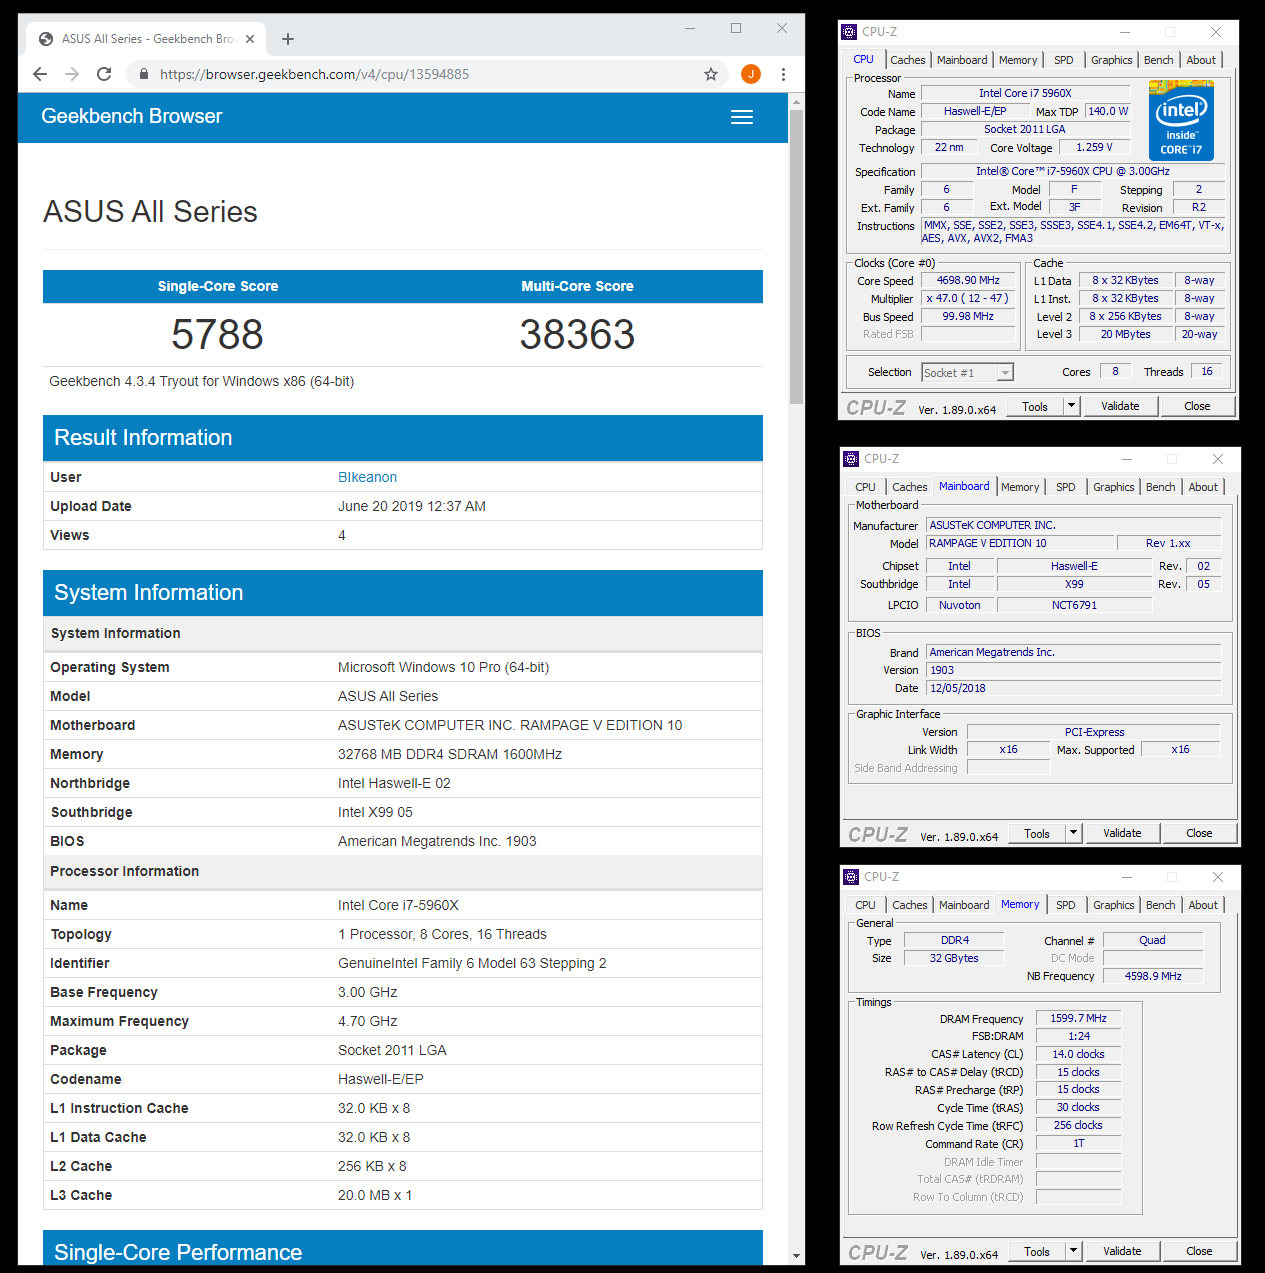This screenshot has width=1265, height=1273.
Task: Open user Blkeanon profile link
Action: [x=367, y=477]
